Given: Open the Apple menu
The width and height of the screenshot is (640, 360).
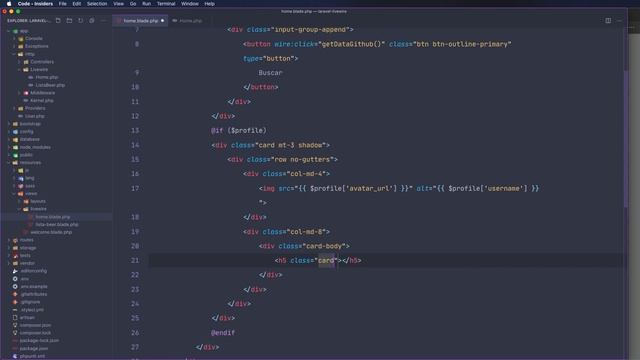Looking at the screenshot, I should click(x=9, y=4).
